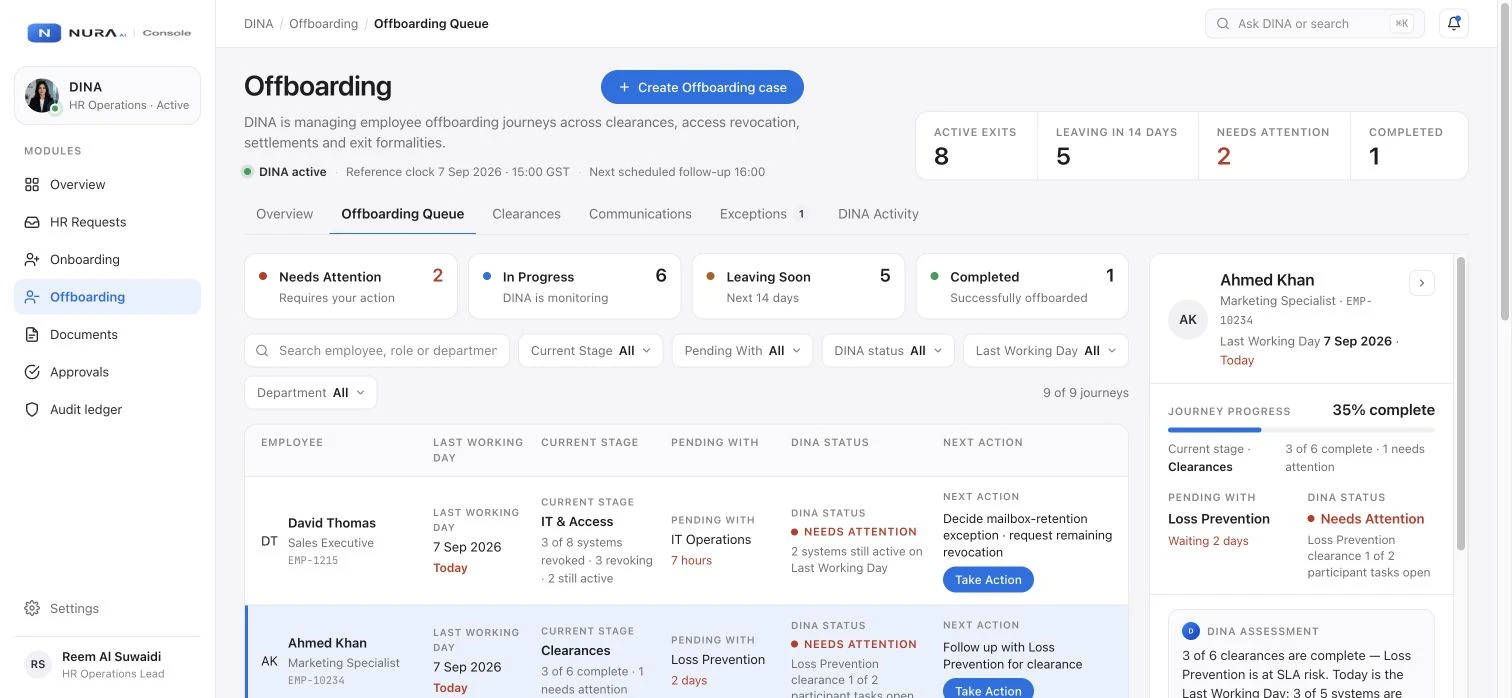Go to HR Requests module
The width and height of the screenshot is (1512, 698).
tap(107, 222)
